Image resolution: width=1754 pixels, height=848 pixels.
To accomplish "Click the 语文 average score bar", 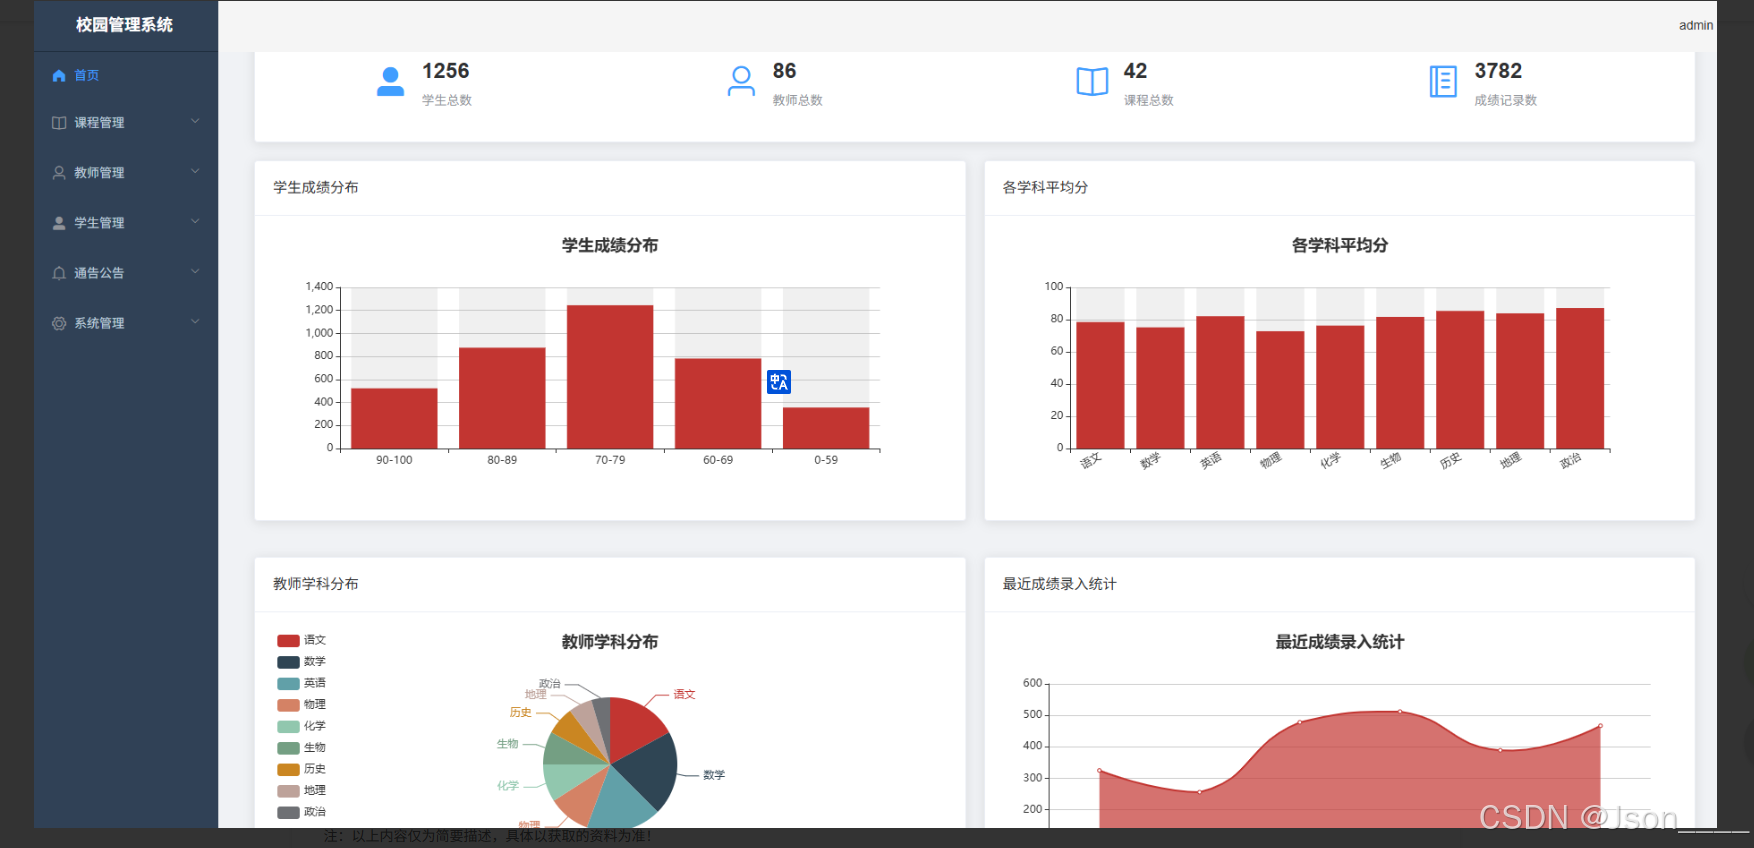I will click(1100, 385).
